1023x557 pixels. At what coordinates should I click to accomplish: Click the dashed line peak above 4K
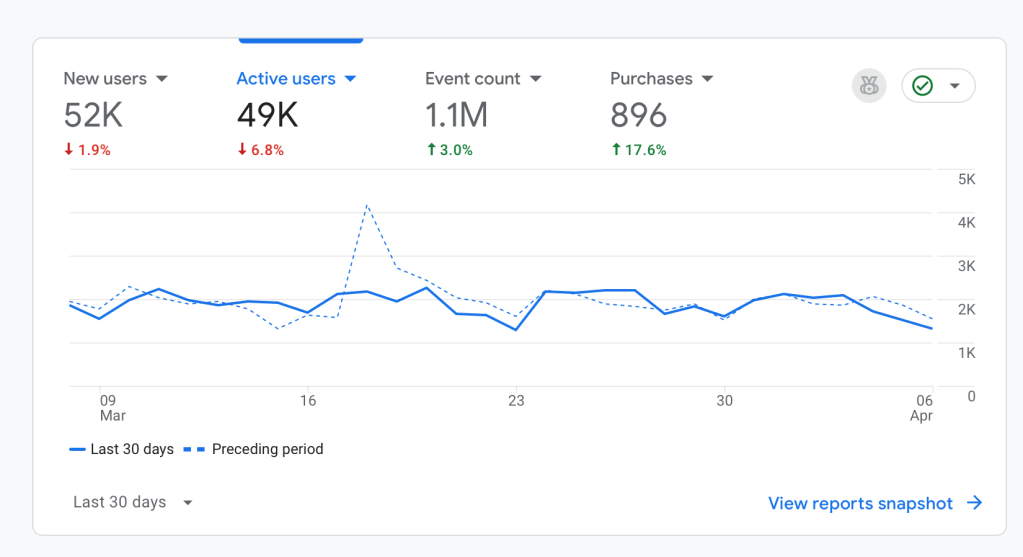tap(367, 205)
